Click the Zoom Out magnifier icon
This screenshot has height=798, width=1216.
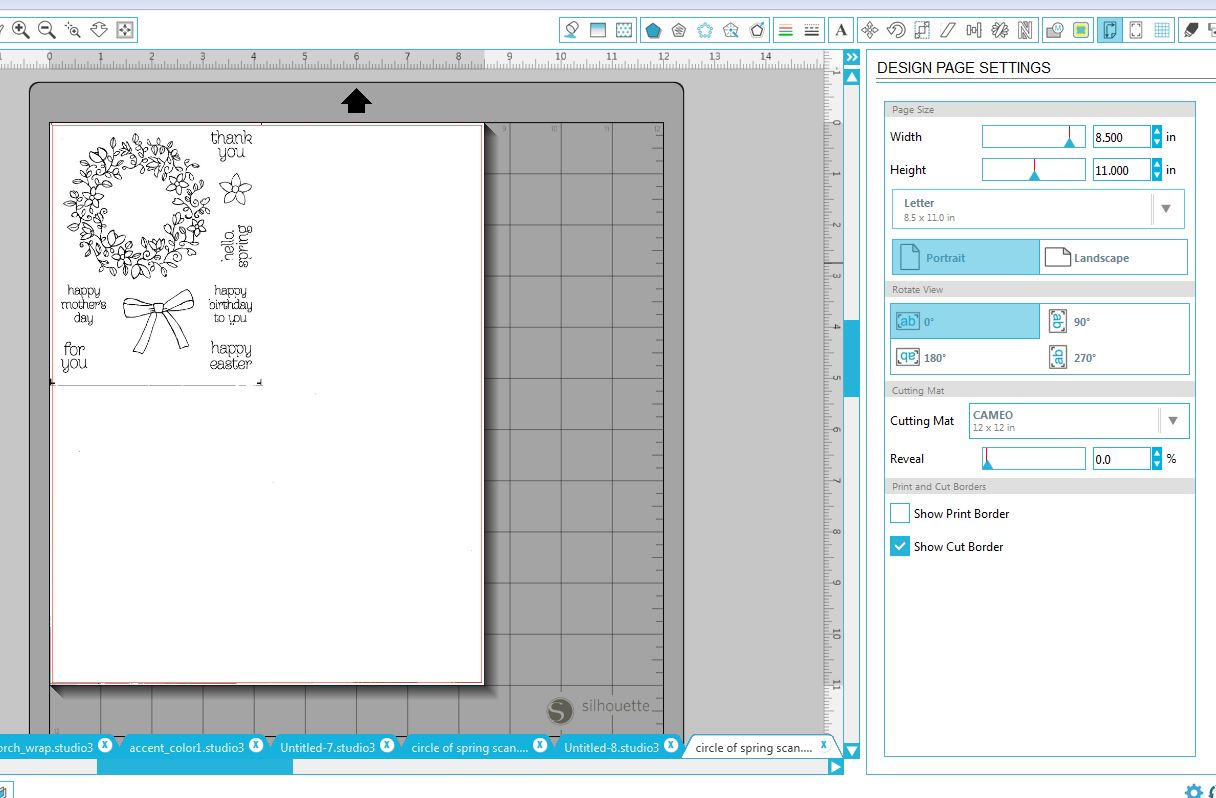pos(46,30)
